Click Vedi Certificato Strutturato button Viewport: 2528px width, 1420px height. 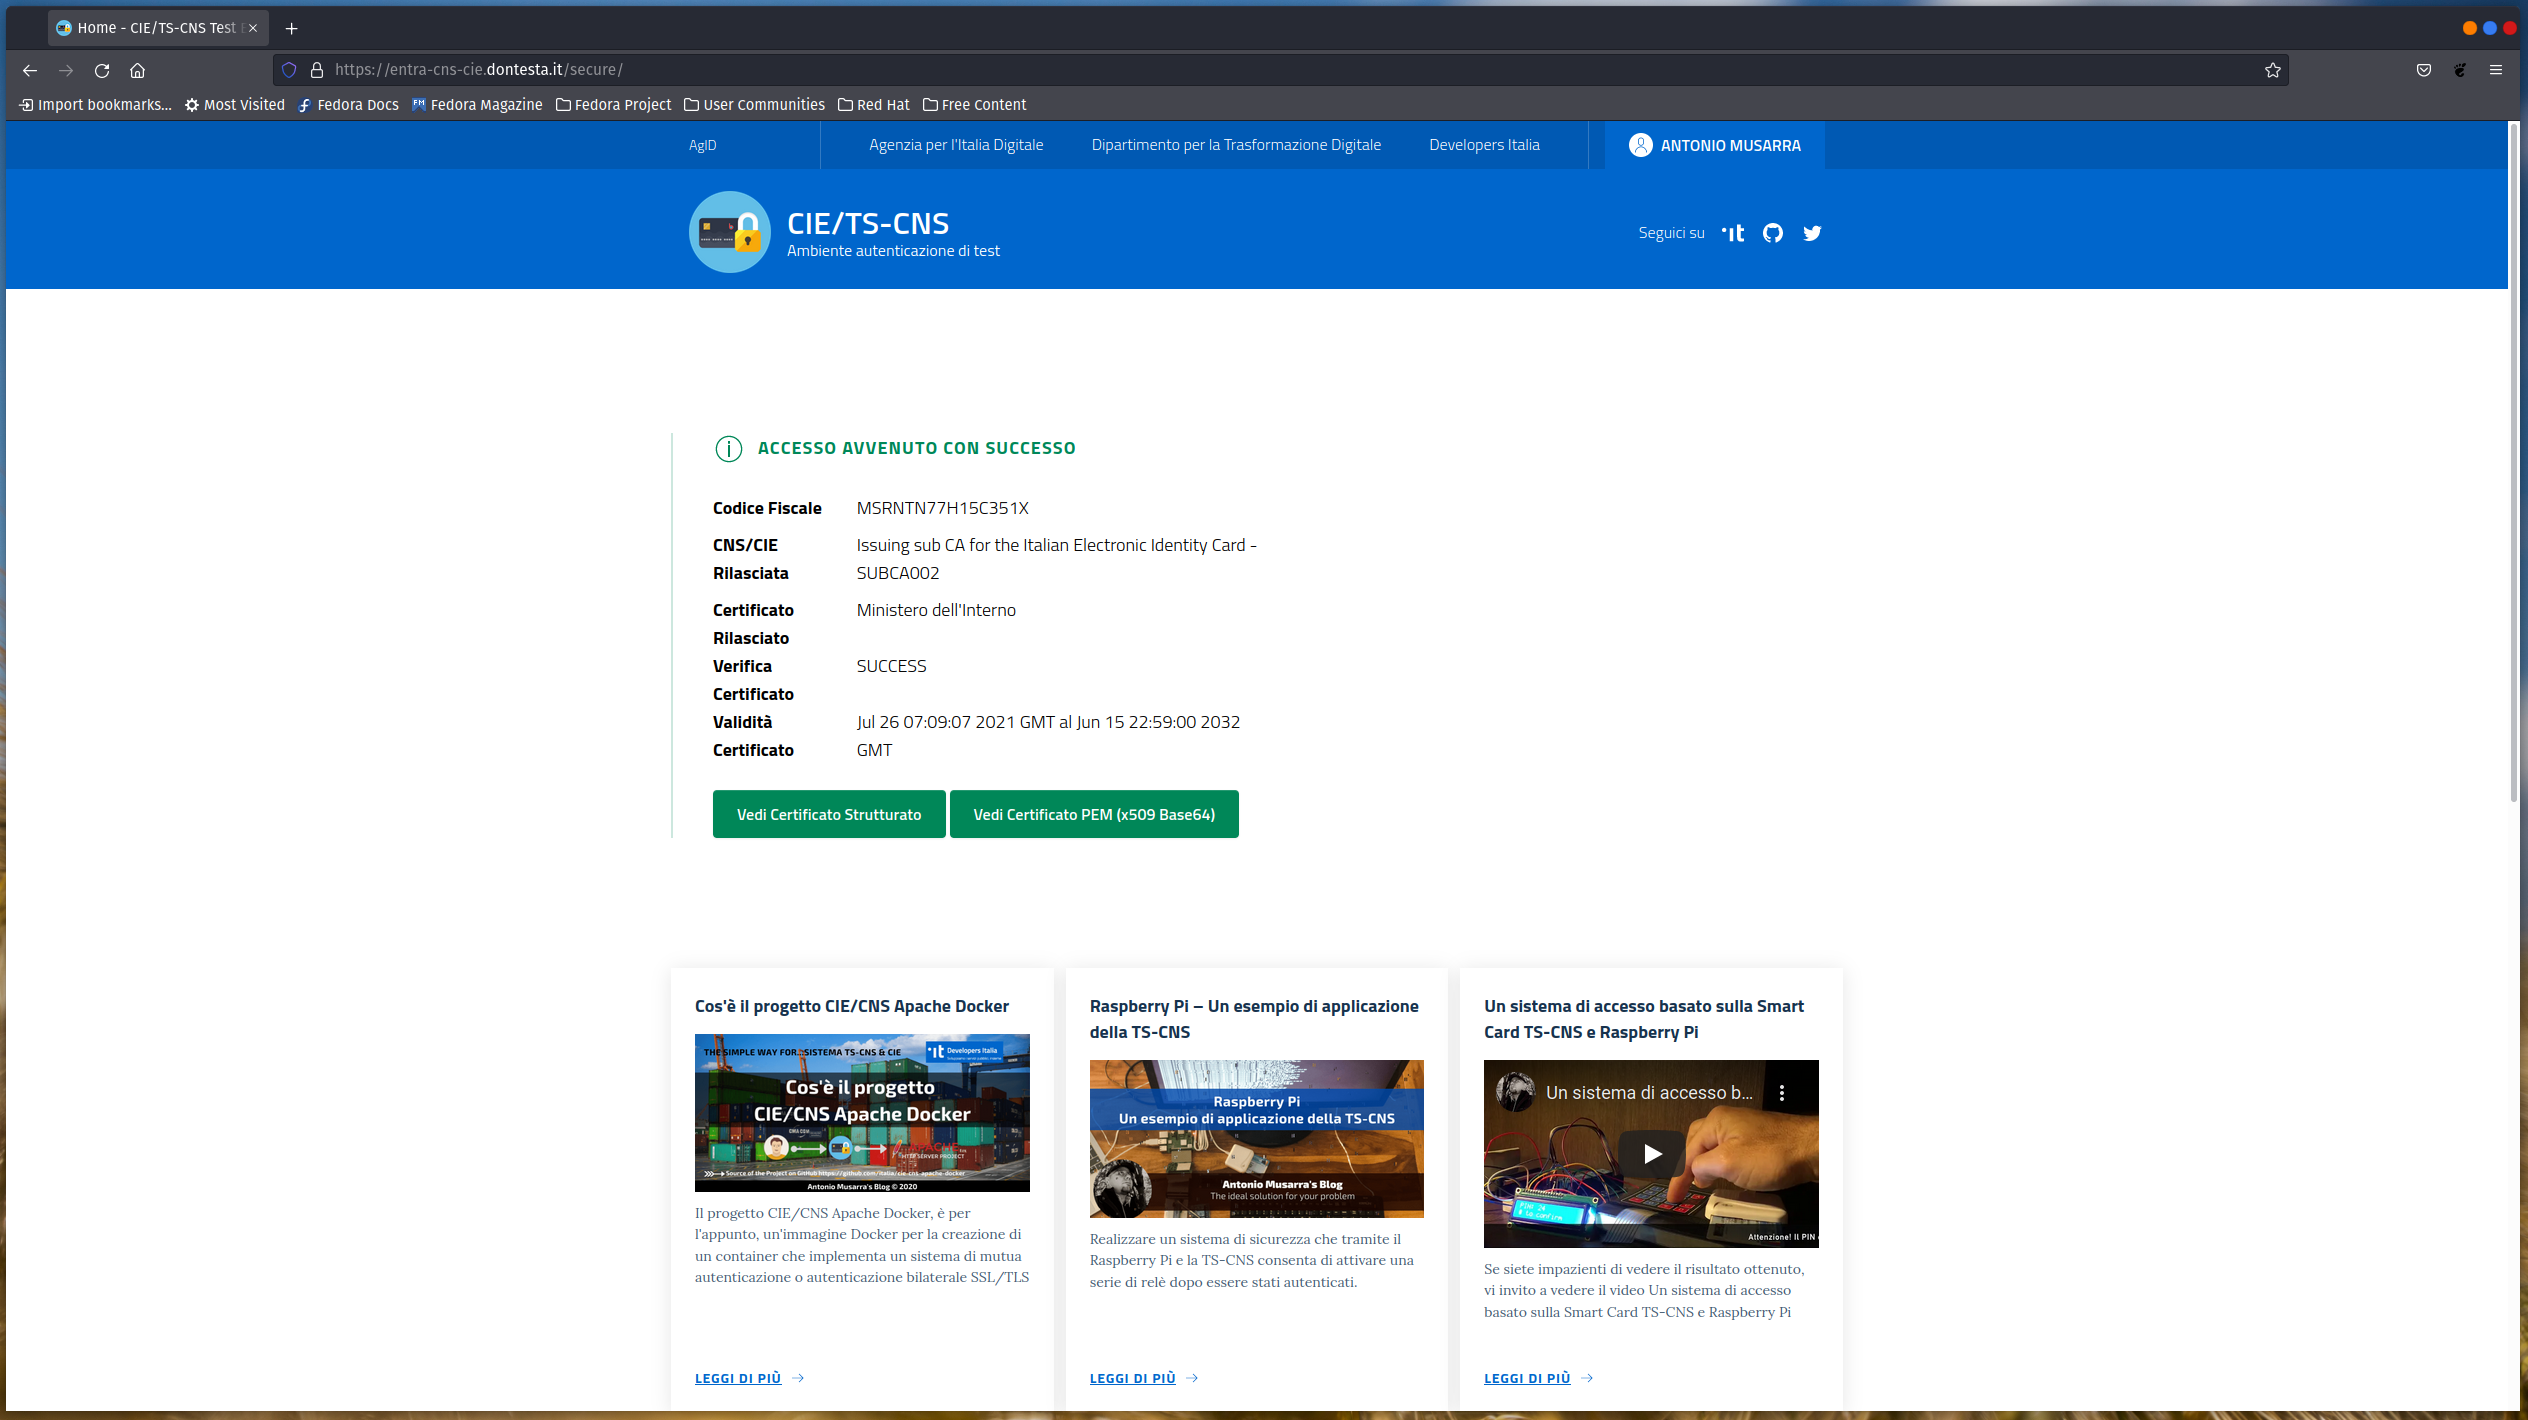(x=828, y=814)
